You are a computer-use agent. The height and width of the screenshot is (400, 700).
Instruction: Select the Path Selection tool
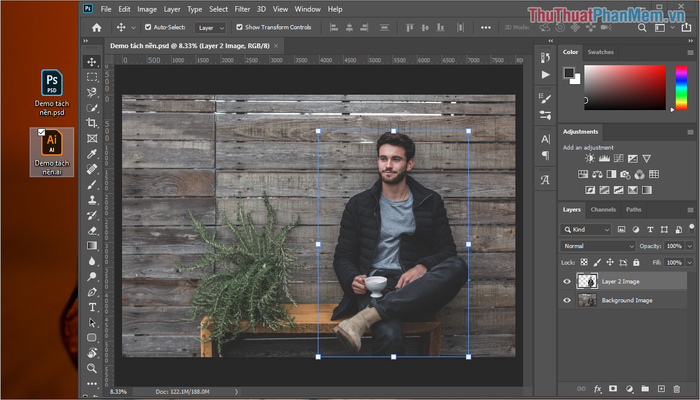pos(92,322)
